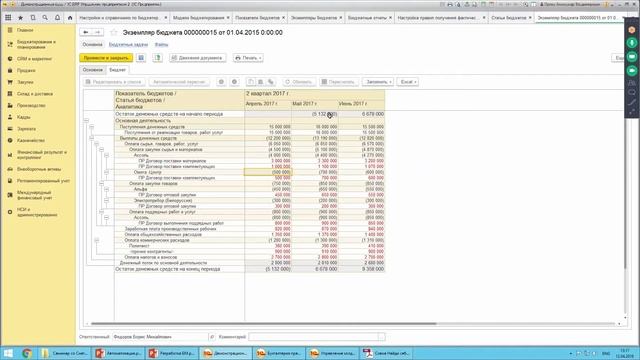Select the Основное form tab
Image resolution: width=640 pixels, height=360 pixels.
tap(93, 70)
